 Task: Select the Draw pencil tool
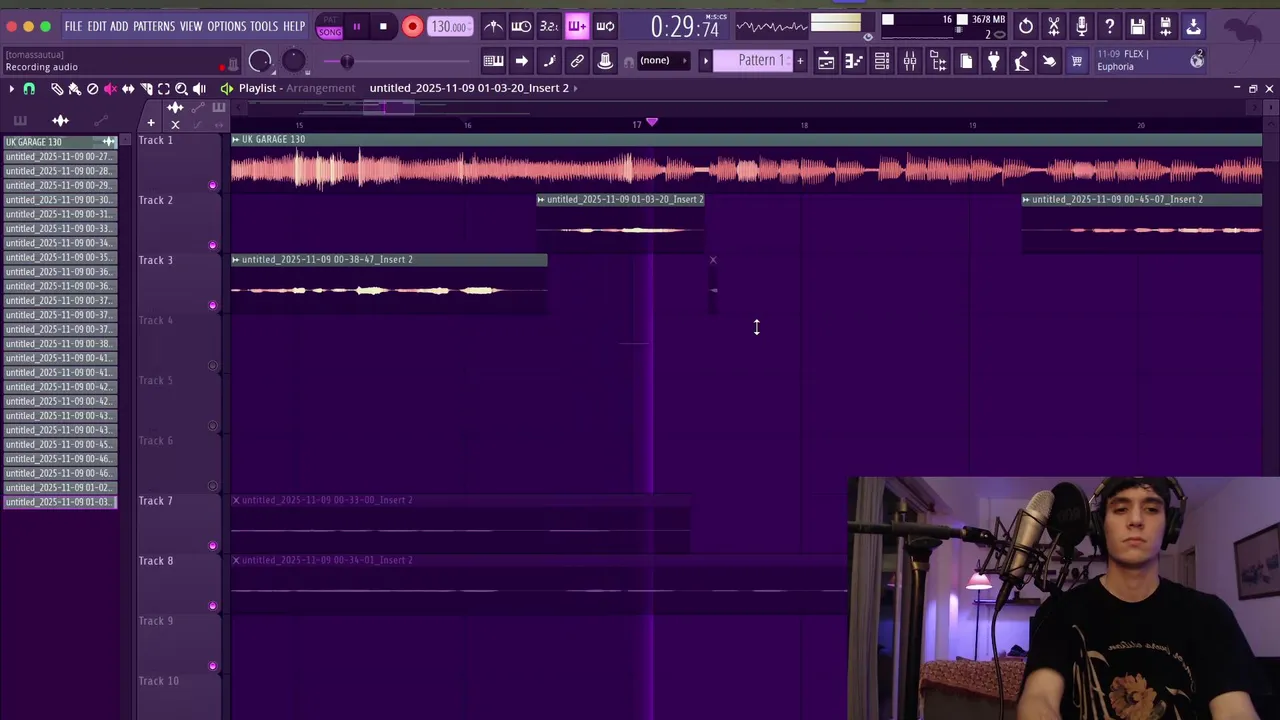56,89
